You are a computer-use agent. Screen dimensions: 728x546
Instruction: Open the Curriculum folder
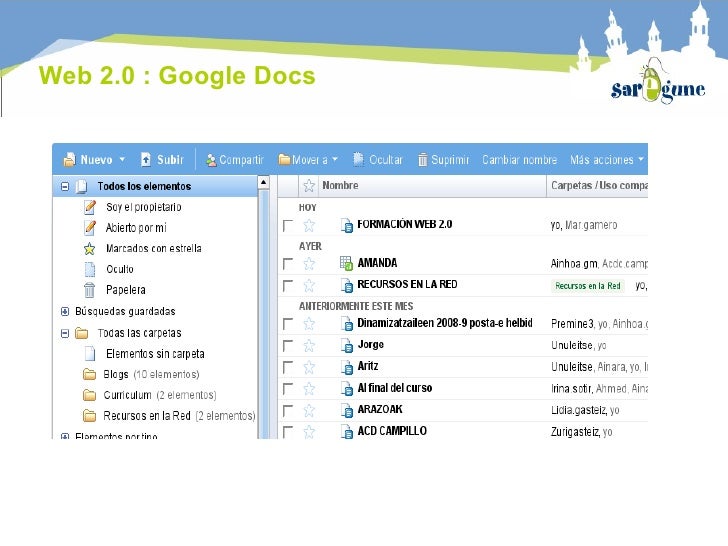pyautogui.click(x=127, y=395)
